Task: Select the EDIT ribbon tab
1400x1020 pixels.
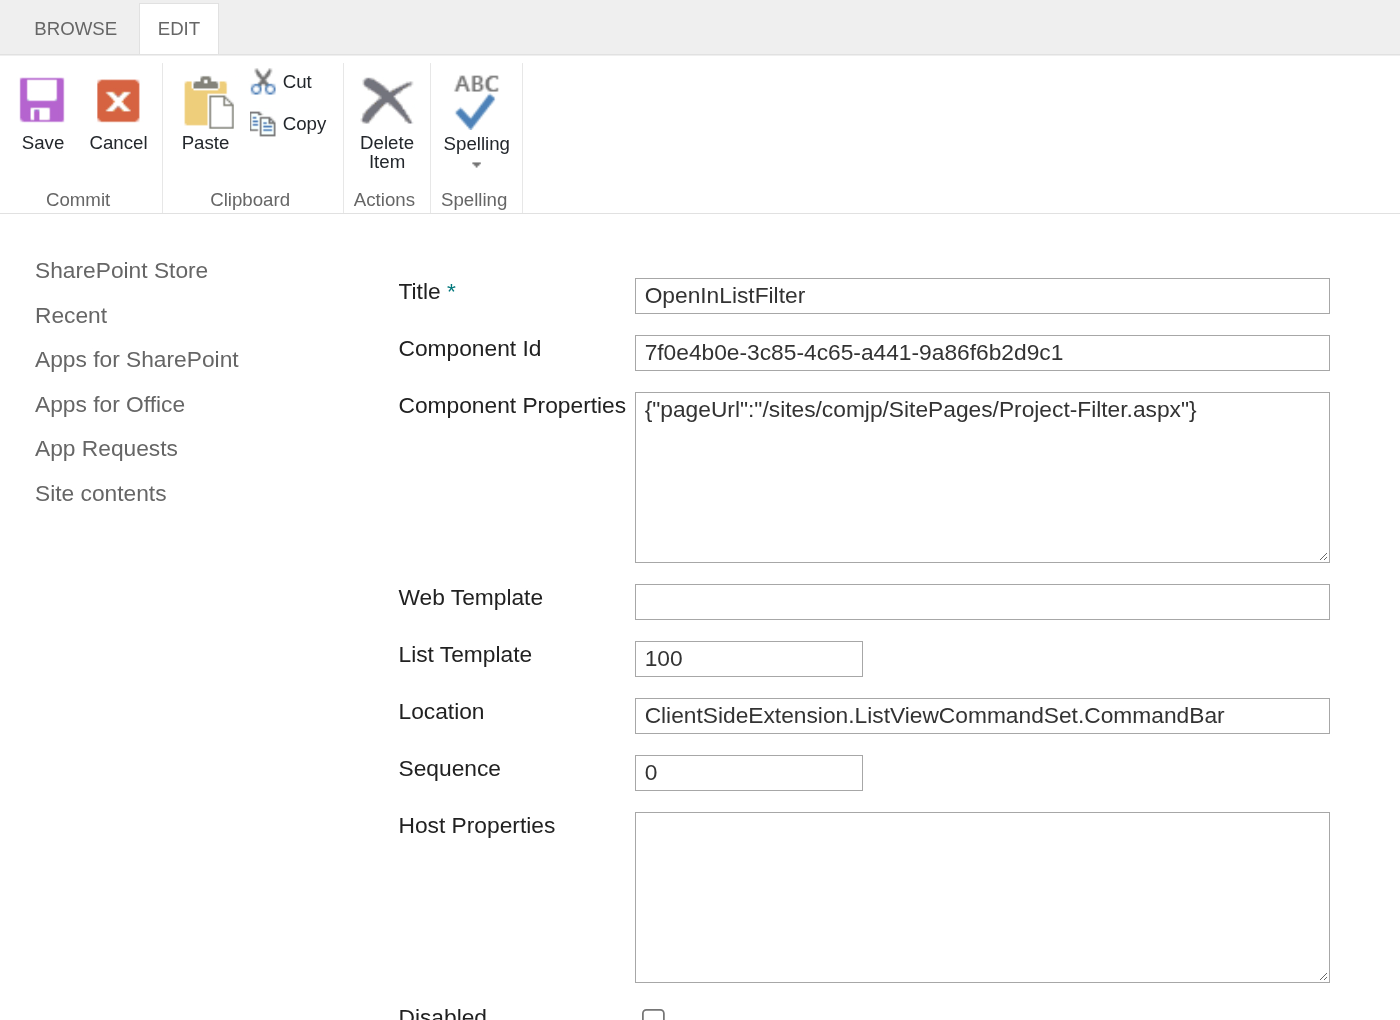Action: point(179,29)
